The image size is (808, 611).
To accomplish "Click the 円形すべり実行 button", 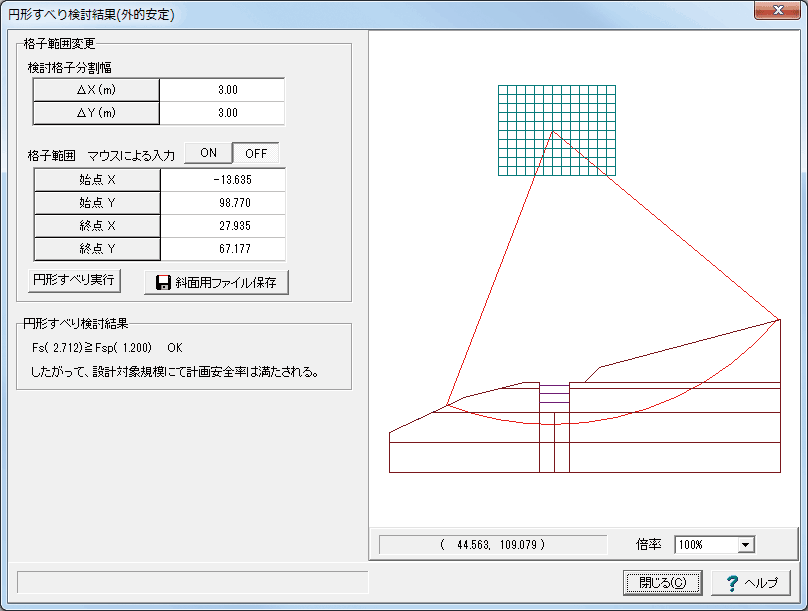I will tap(74, 280).
